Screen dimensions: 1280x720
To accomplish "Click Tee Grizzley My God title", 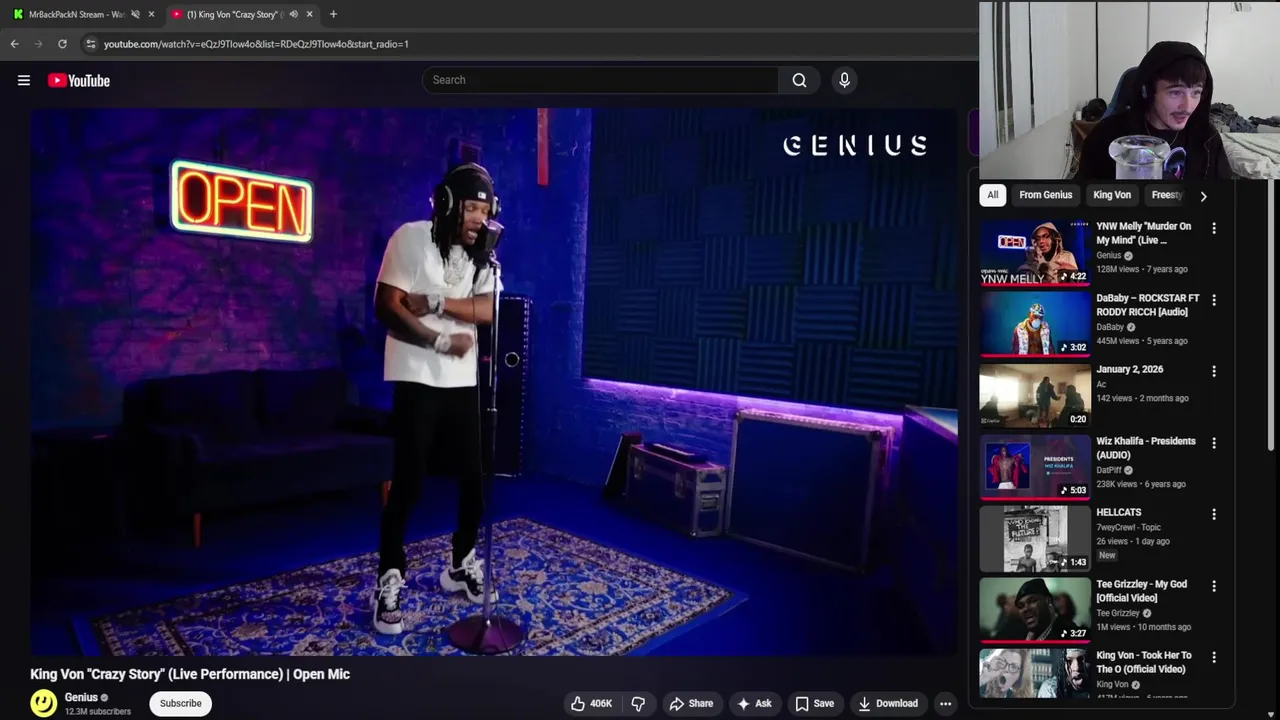I will click(x=1141, y=591).
